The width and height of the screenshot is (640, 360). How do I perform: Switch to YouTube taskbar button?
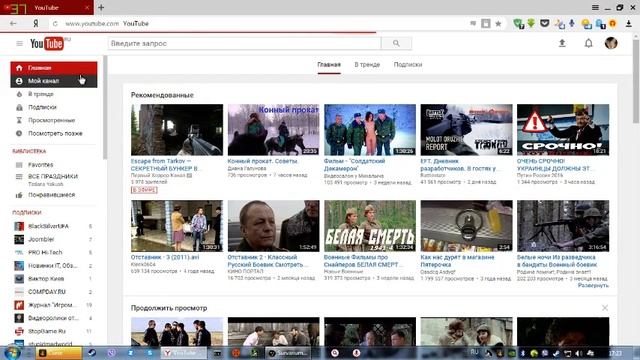tap(184, 353)
